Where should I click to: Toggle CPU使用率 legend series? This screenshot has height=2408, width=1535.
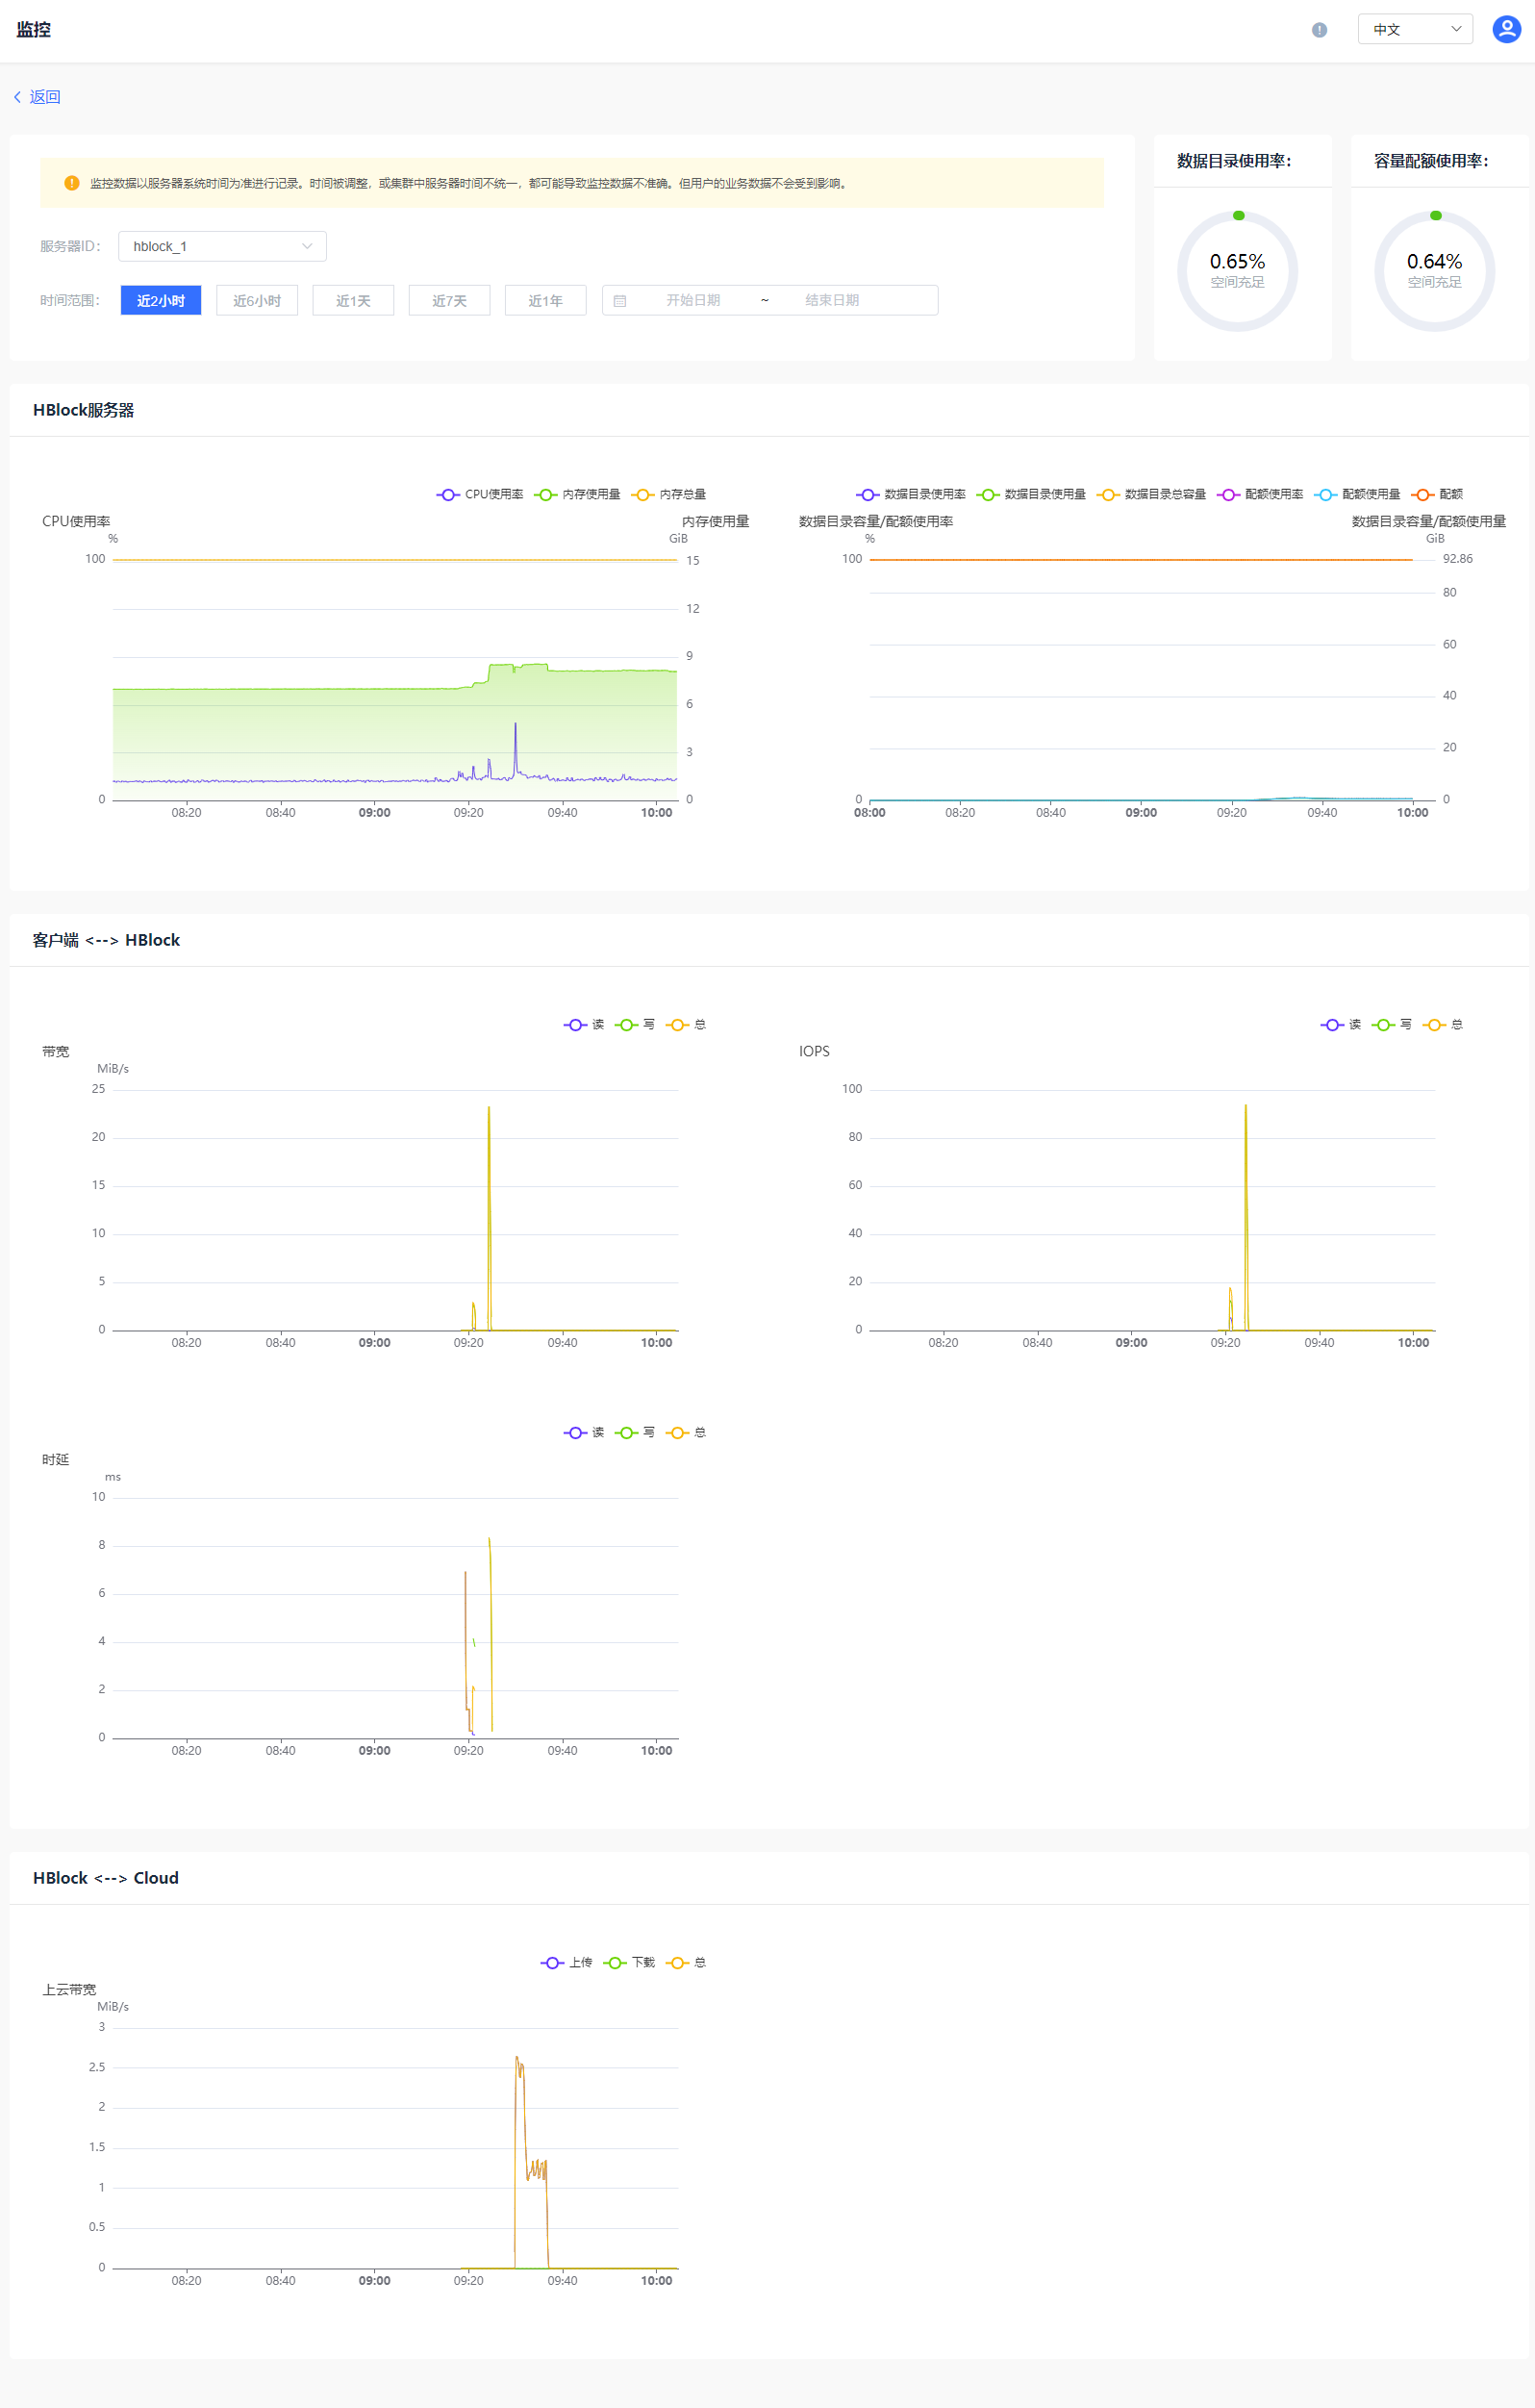tap(480, 494)
